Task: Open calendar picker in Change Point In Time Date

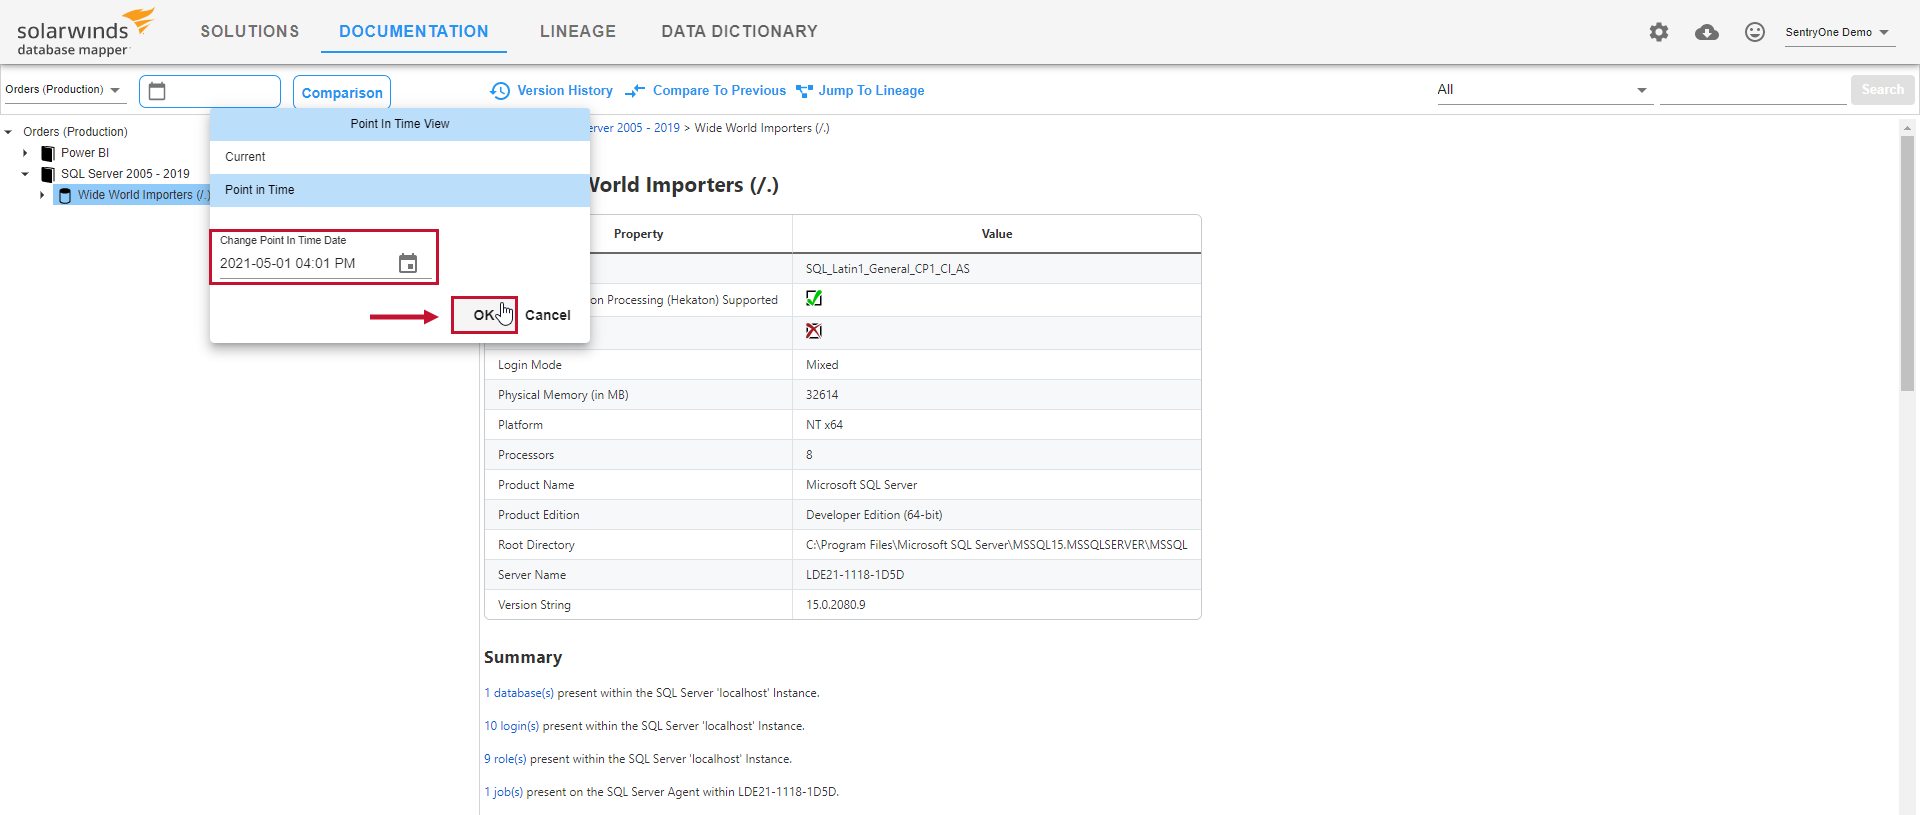Action: [408, 263]
